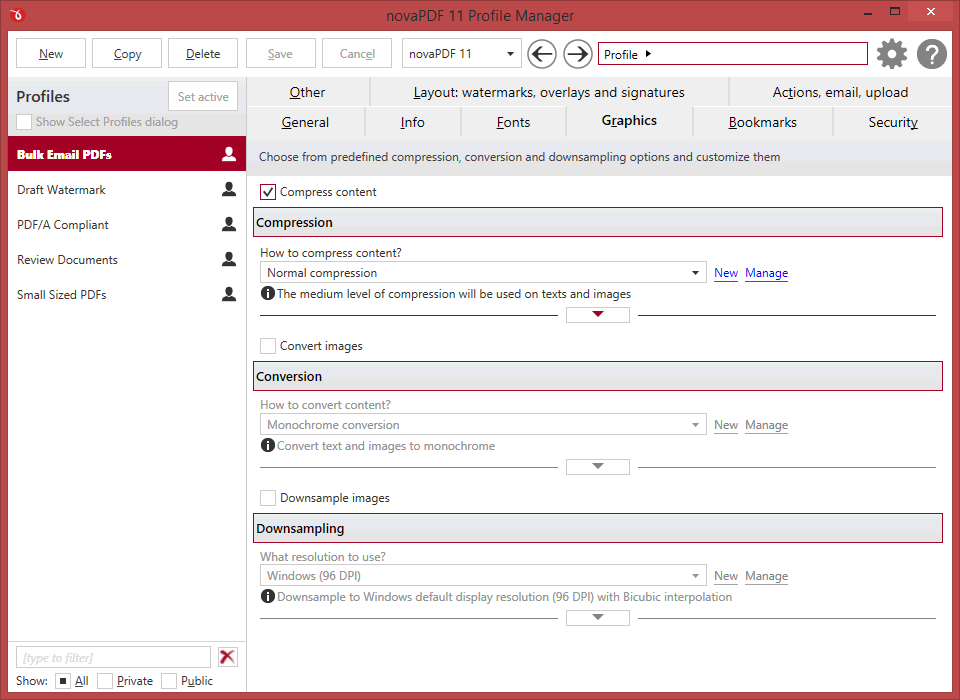This screenshot has height=700, width=960.
Task: Click the Conversion section header
Action: [598, 376]
